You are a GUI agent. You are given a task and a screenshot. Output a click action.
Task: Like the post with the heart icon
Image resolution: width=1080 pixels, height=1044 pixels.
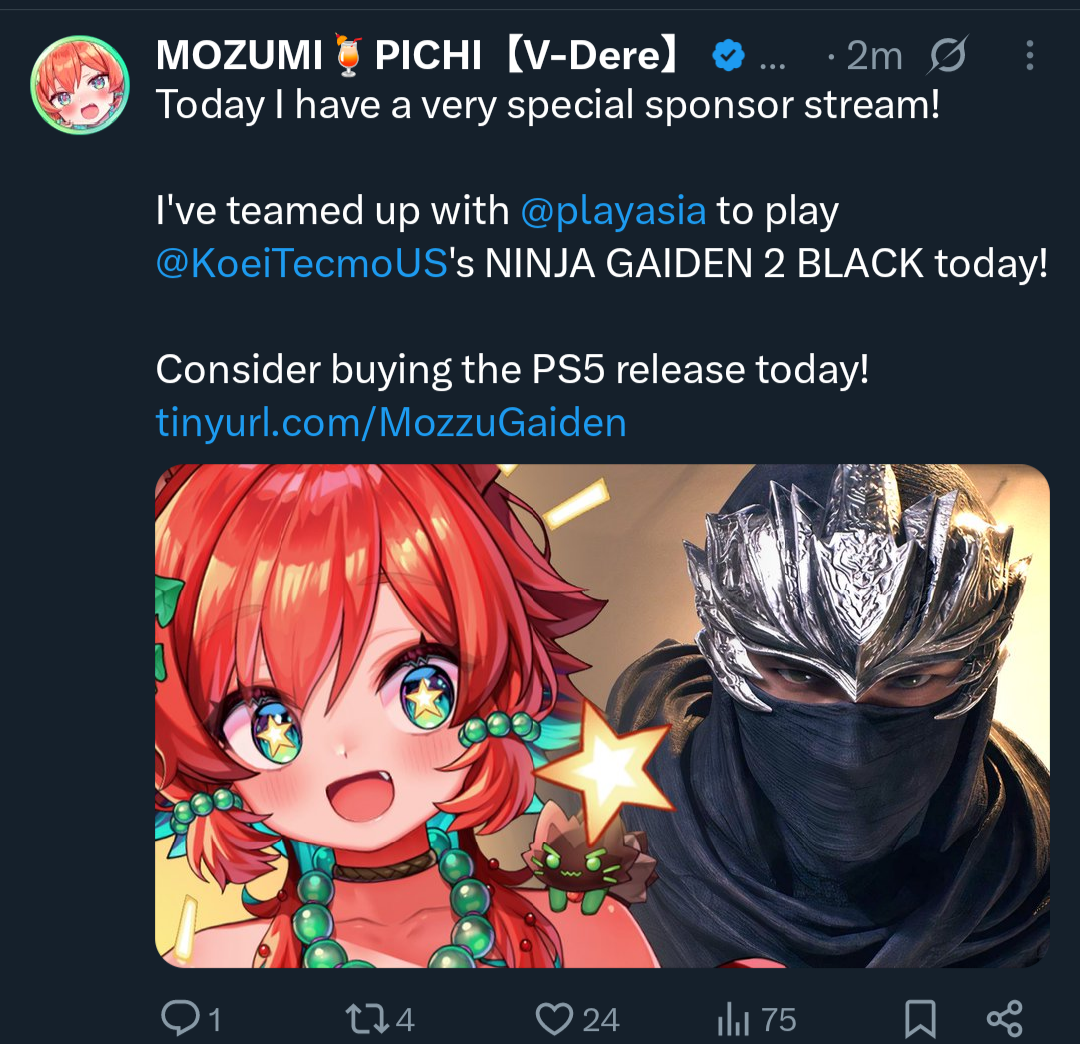click(554, 1019)
